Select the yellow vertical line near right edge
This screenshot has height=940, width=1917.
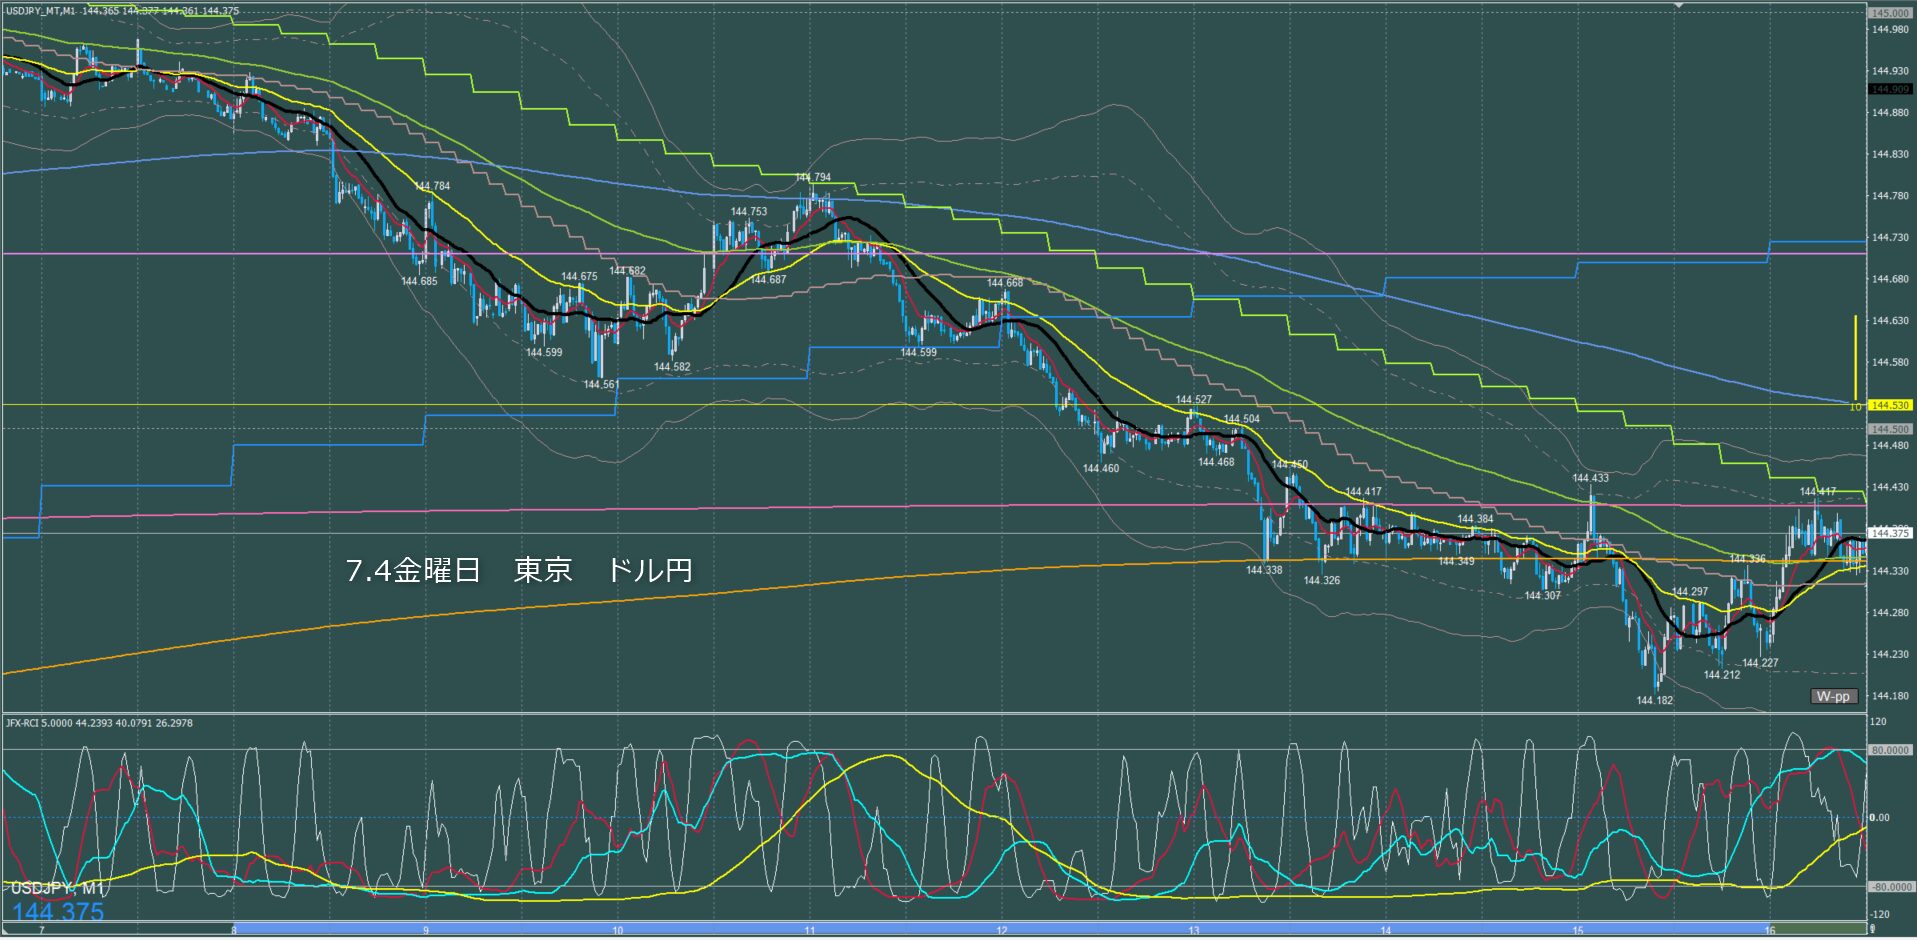1855,358
